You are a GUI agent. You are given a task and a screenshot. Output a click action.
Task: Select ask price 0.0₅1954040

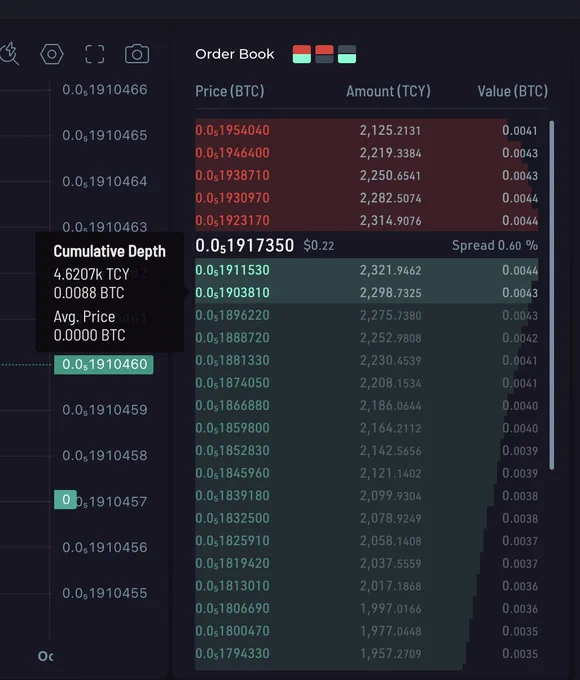click(x=233, y=130)
